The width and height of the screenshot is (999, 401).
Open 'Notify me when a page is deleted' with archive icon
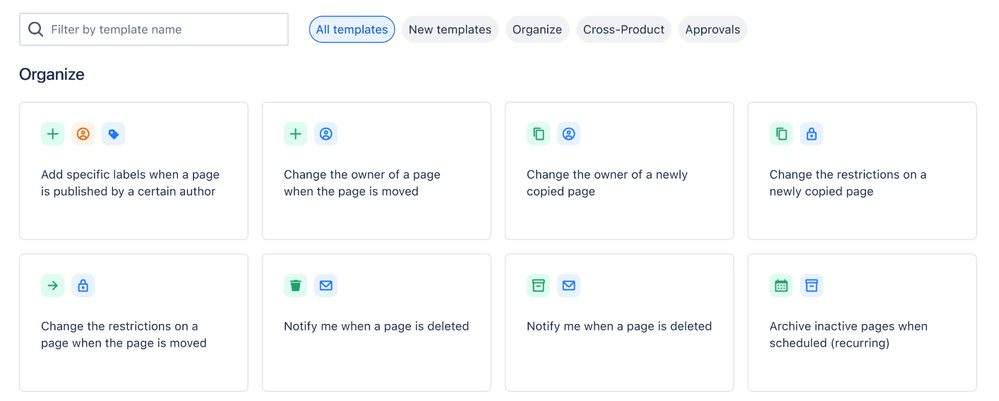point(619,323)
